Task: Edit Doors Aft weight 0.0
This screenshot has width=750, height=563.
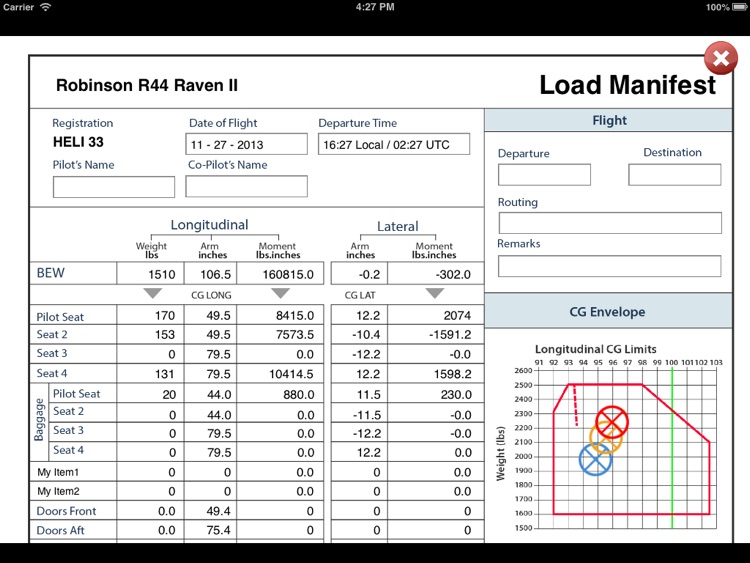Action: 150,530
